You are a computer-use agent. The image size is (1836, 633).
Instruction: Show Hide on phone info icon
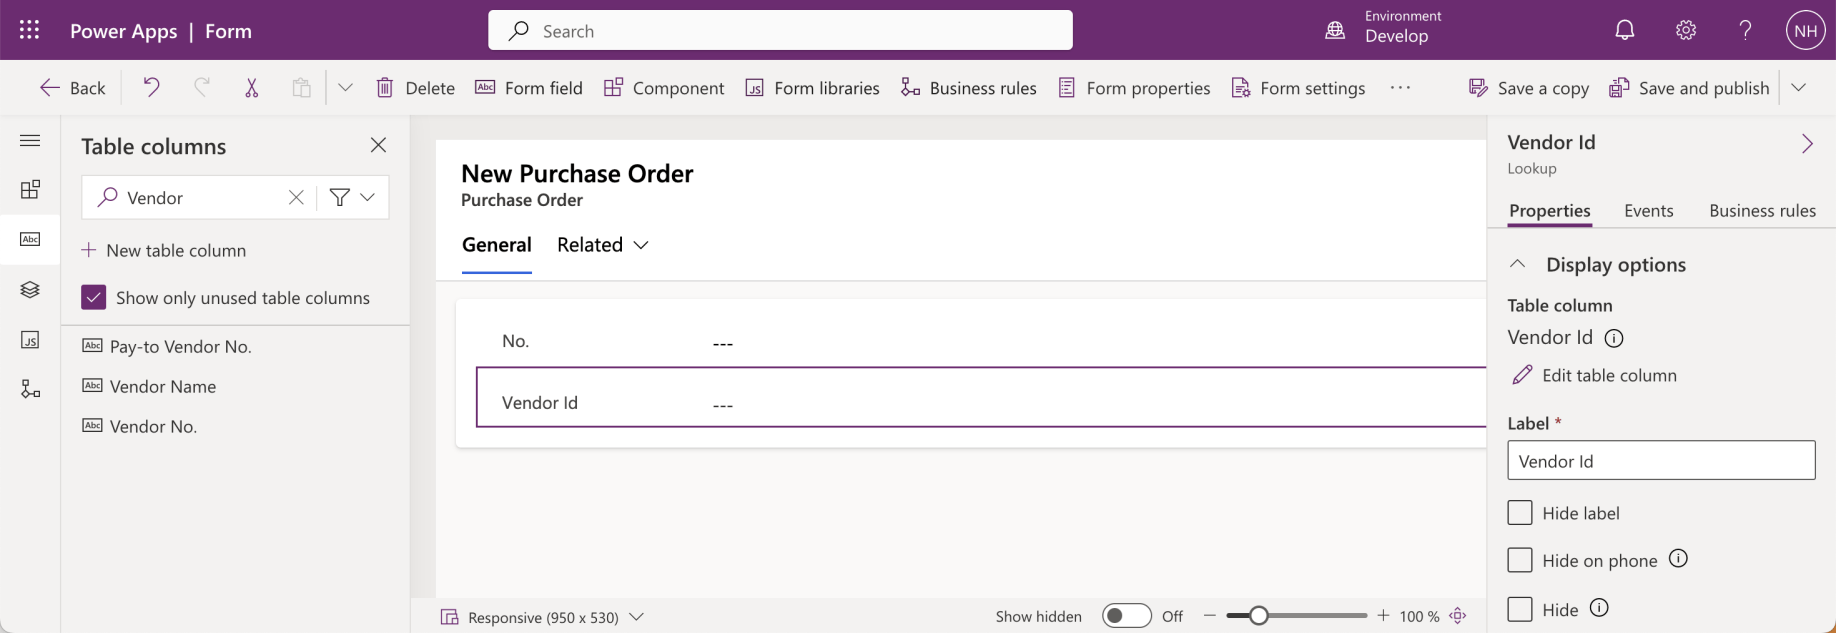point(1678,559)
